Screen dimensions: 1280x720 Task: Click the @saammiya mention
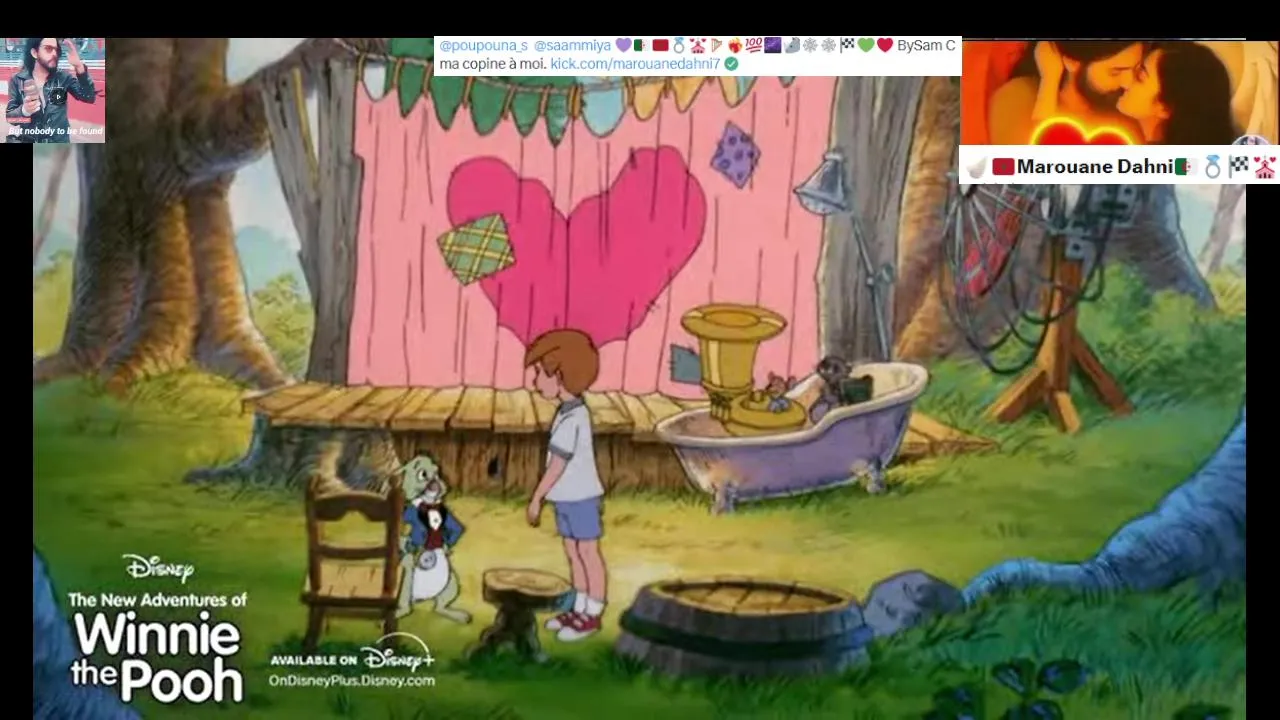[572, 46]
